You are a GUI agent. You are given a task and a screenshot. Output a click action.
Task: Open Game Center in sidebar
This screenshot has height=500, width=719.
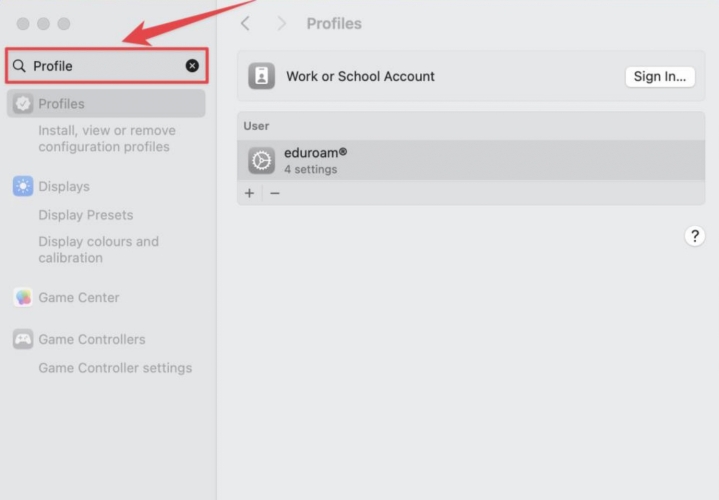click(x=78, y=297)
